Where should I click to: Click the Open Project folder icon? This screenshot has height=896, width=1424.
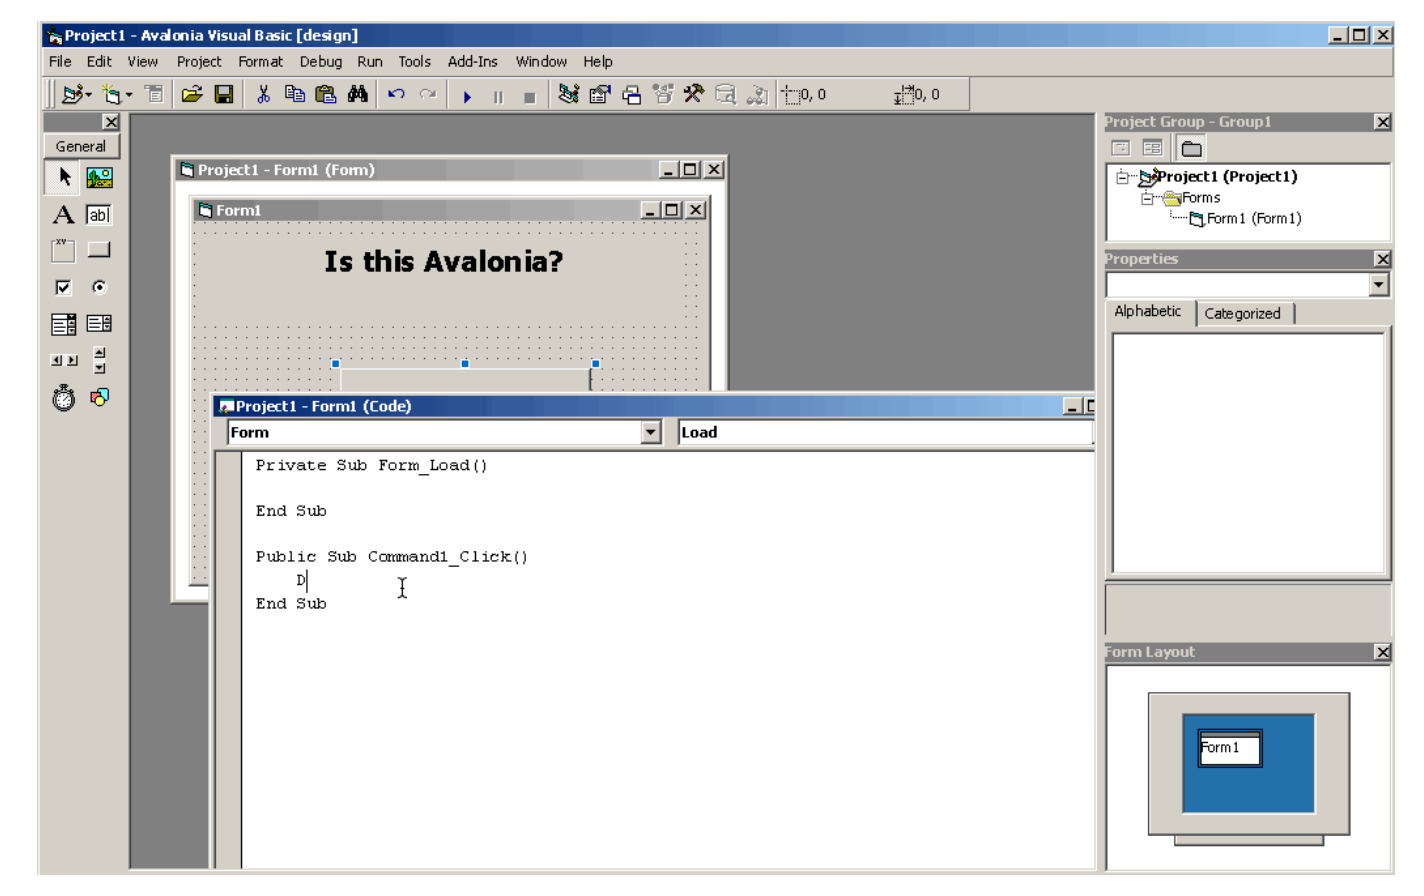coord(192,95)
